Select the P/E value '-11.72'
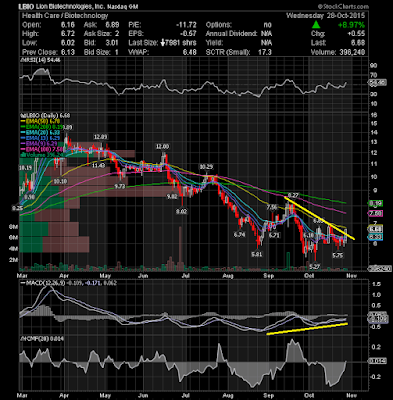393x400 pixels. tap(186, 25)
